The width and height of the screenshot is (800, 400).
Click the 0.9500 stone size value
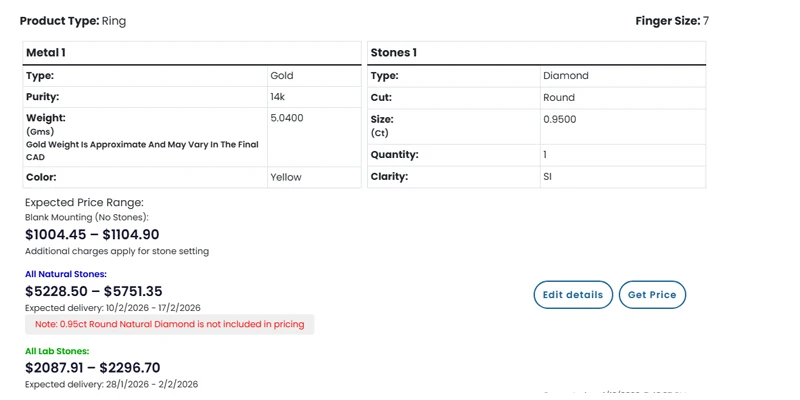tap(560, 119)
